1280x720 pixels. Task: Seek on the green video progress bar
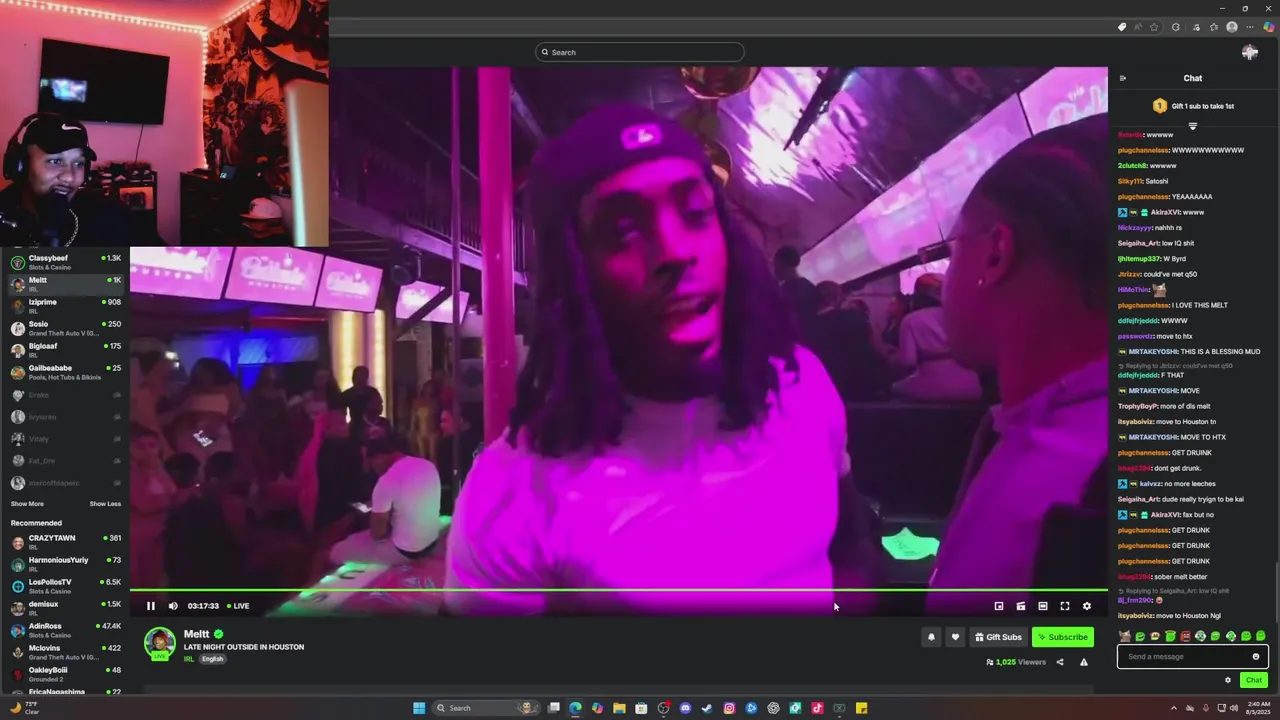click(x=618, y=590)
